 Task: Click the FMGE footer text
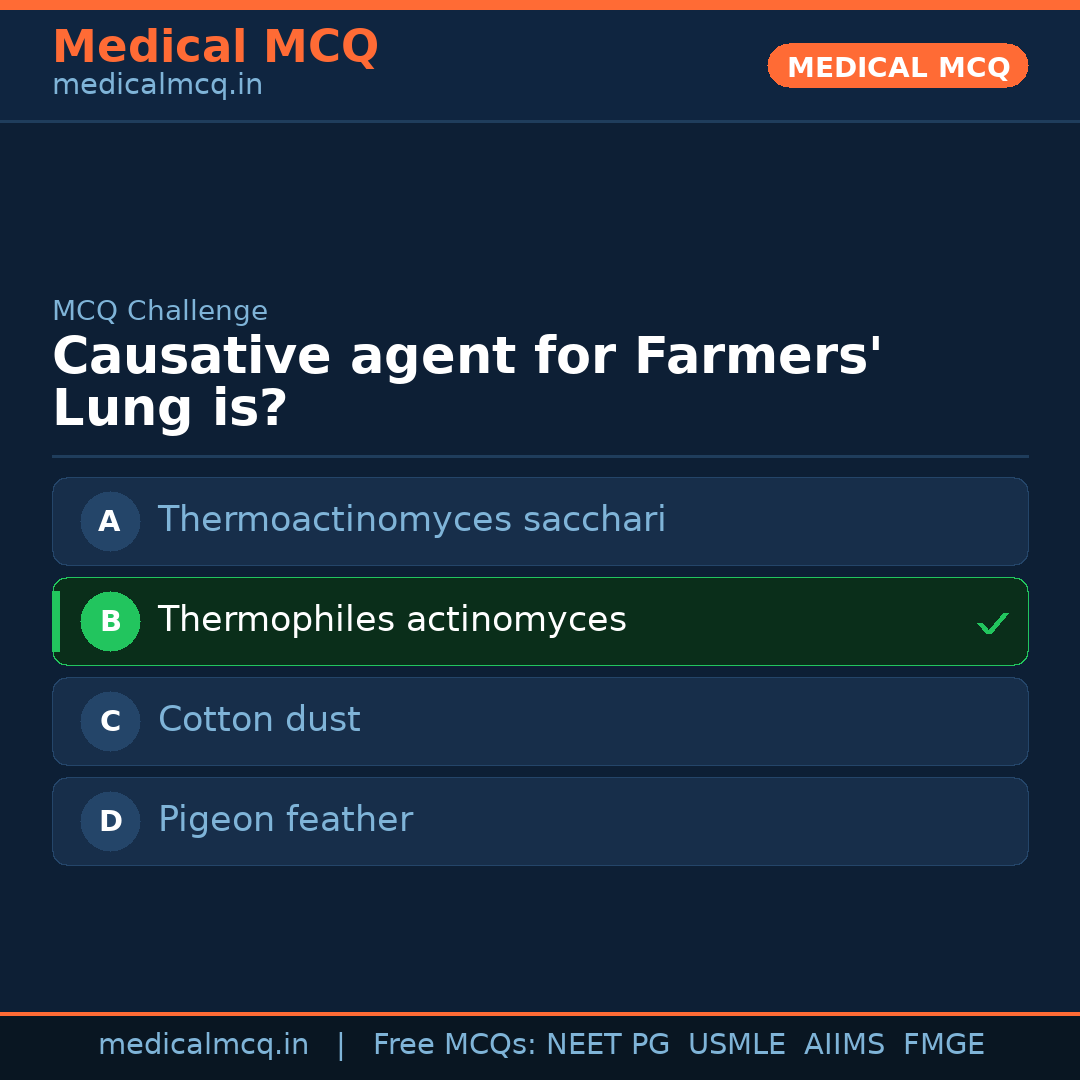coord(943,1045)
